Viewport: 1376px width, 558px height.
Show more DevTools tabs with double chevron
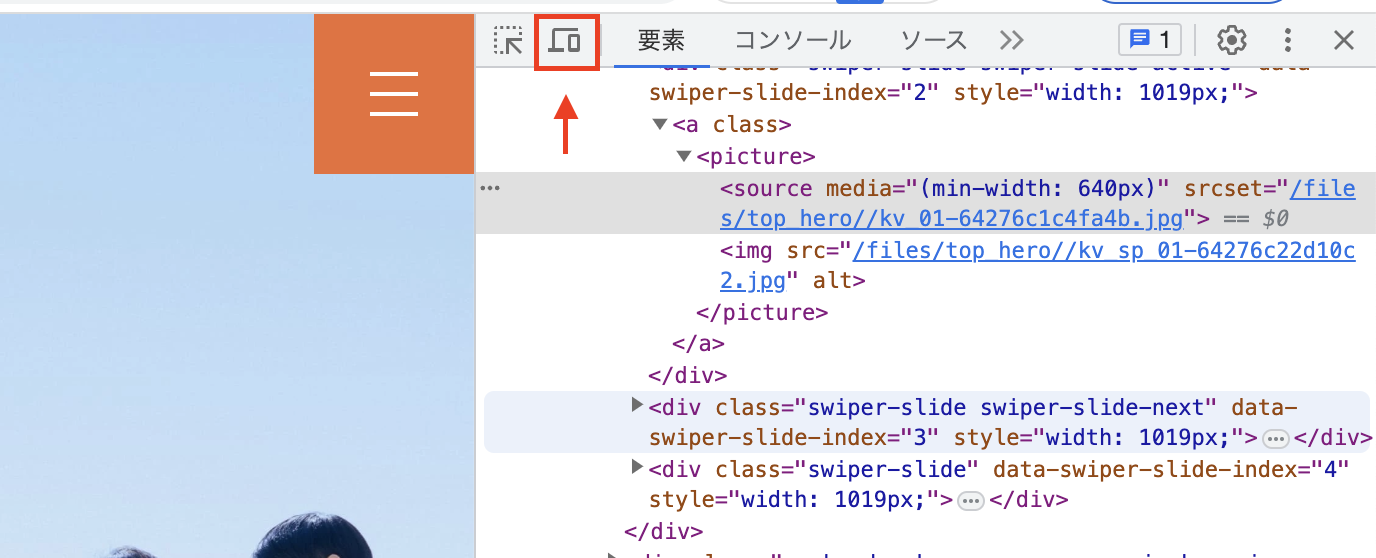(x=1012, y=41)
